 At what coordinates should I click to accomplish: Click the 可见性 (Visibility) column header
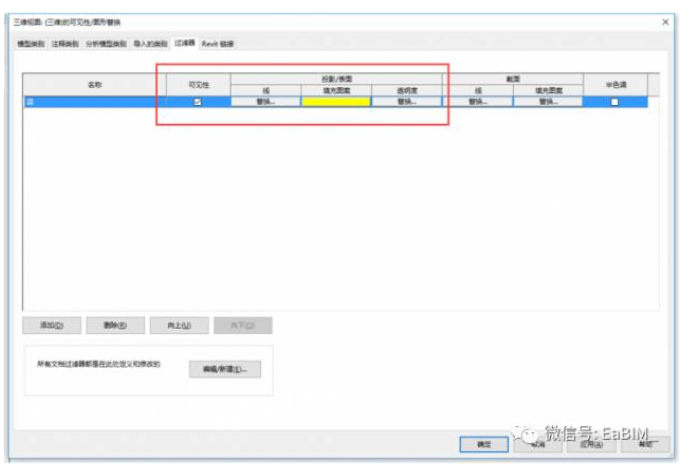(x=198, y=85)
